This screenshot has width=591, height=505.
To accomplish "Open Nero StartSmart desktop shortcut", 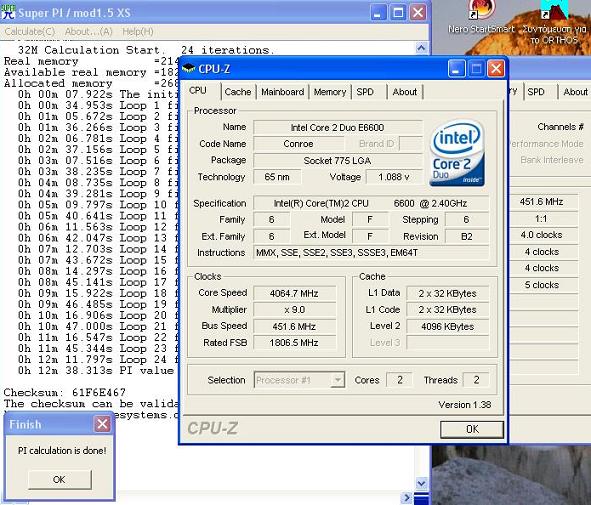I will 481,18.
